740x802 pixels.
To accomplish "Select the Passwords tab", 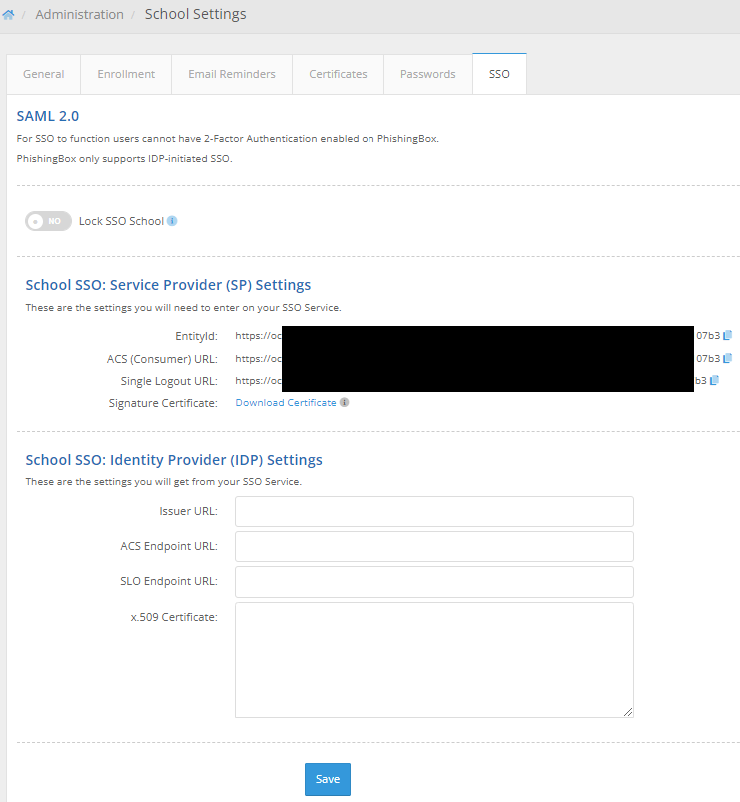I will point(428,74).
